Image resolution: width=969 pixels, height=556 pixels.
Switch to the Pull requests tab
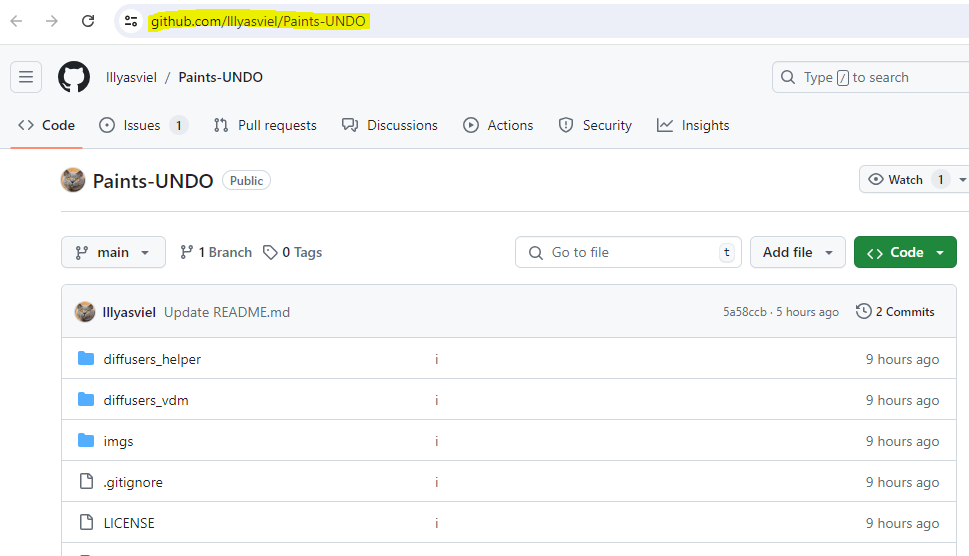click(265, 125)
